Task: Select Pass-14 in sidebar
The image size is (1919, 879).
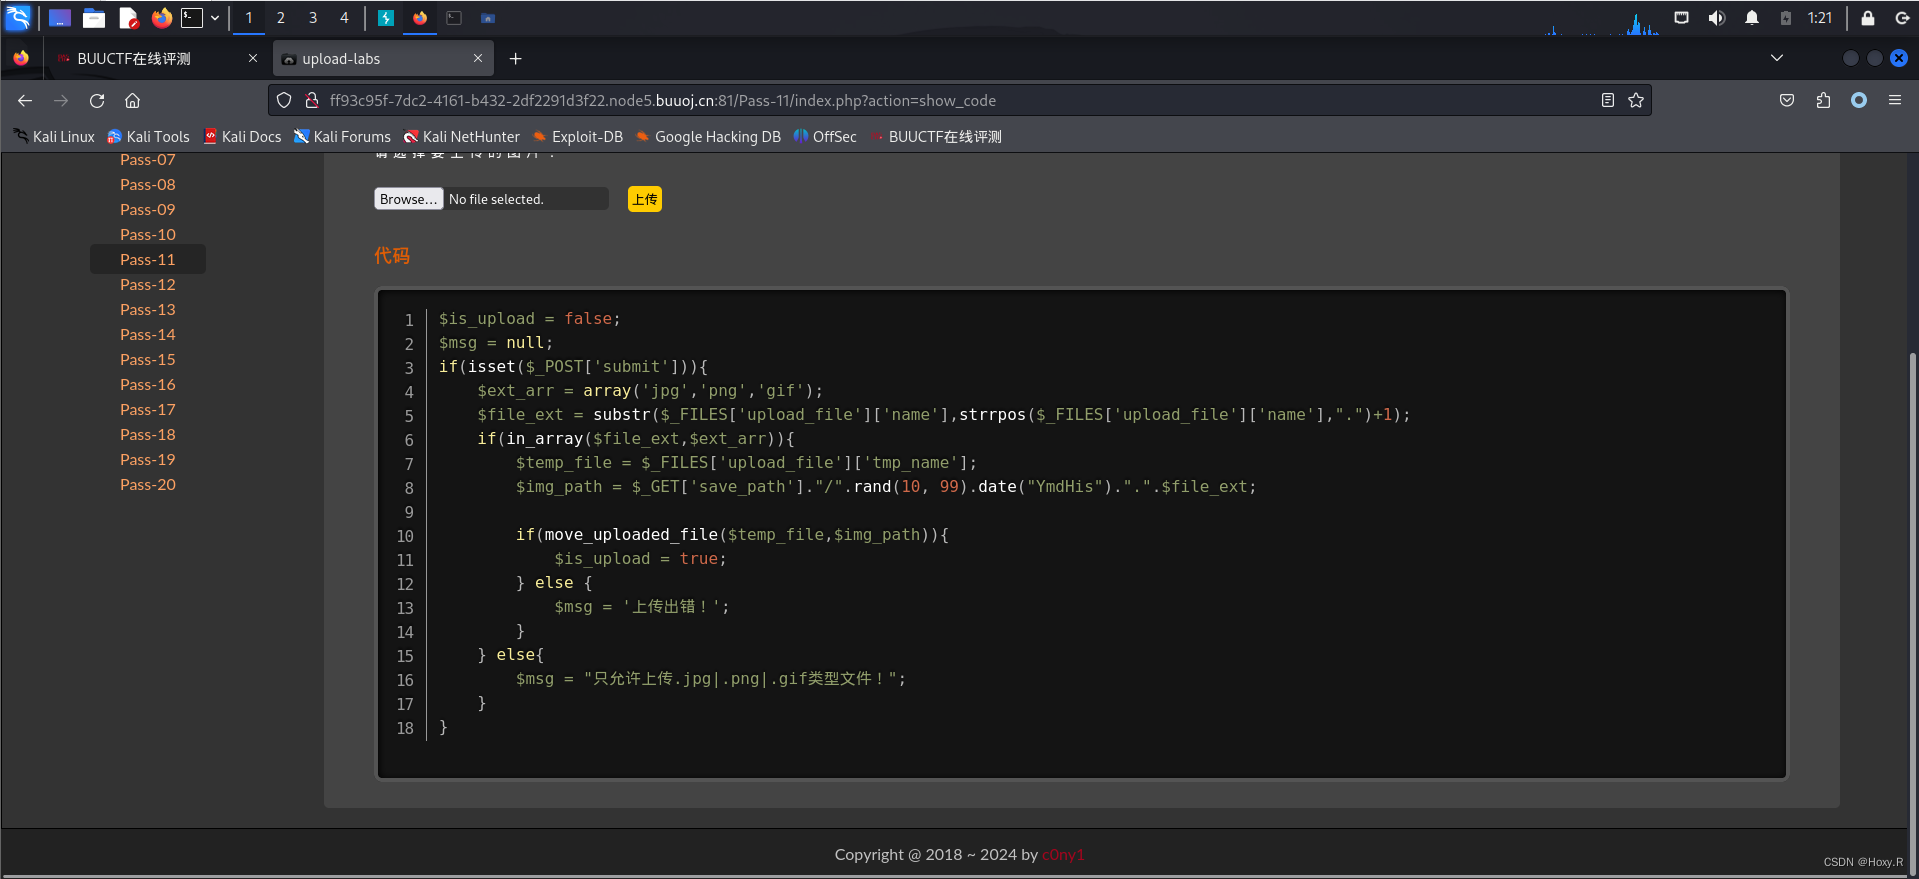Action: point(148,334)
